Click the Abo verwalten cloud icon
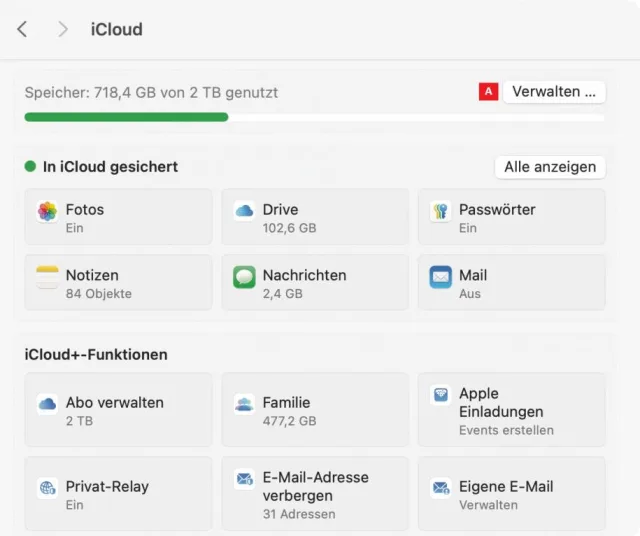Viewport: 640px width, 536px height. click(47, 404)
